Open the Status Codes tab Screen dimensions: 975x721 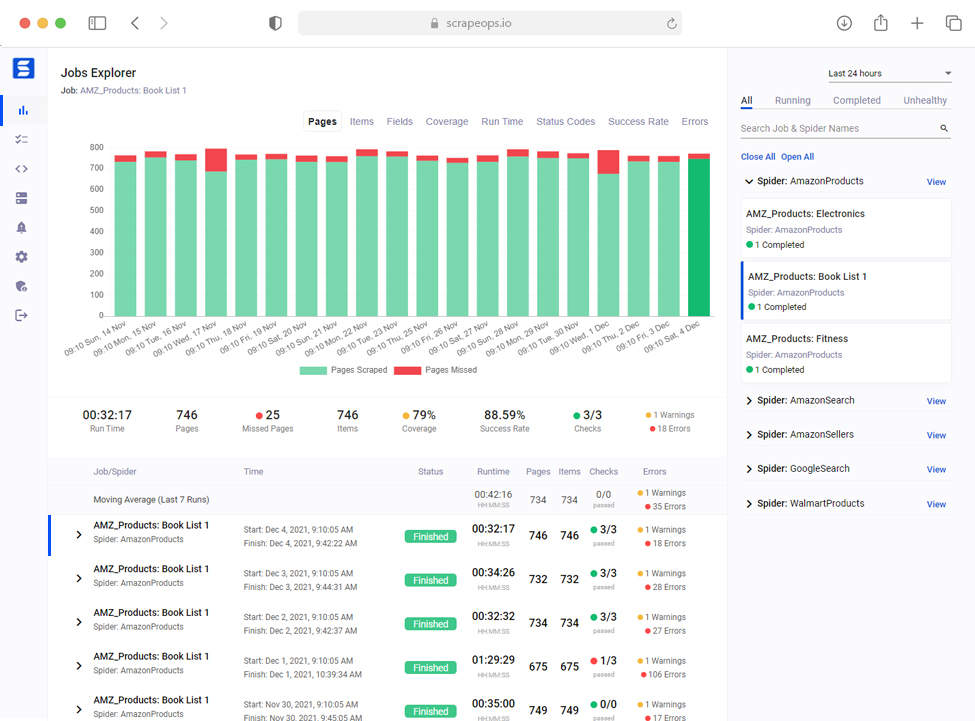pos(565,121)
